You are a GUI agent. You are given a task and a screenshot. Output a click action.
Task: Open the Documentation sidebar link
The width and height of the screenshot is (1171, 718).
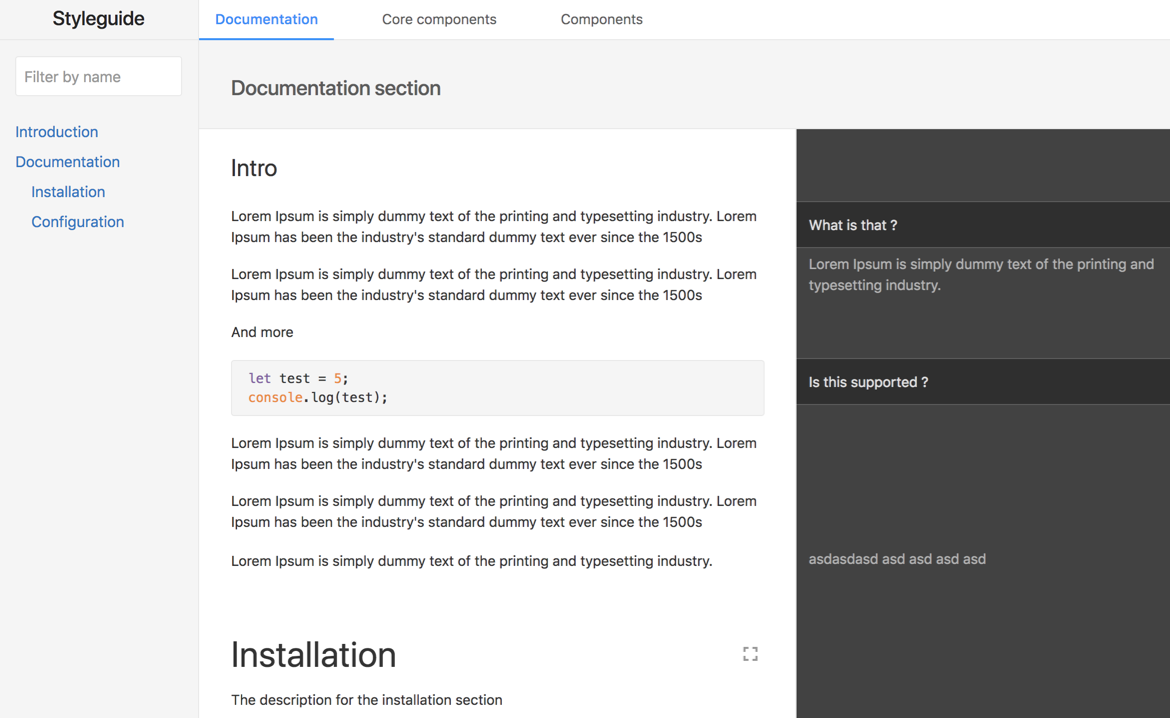coord(67,162)
